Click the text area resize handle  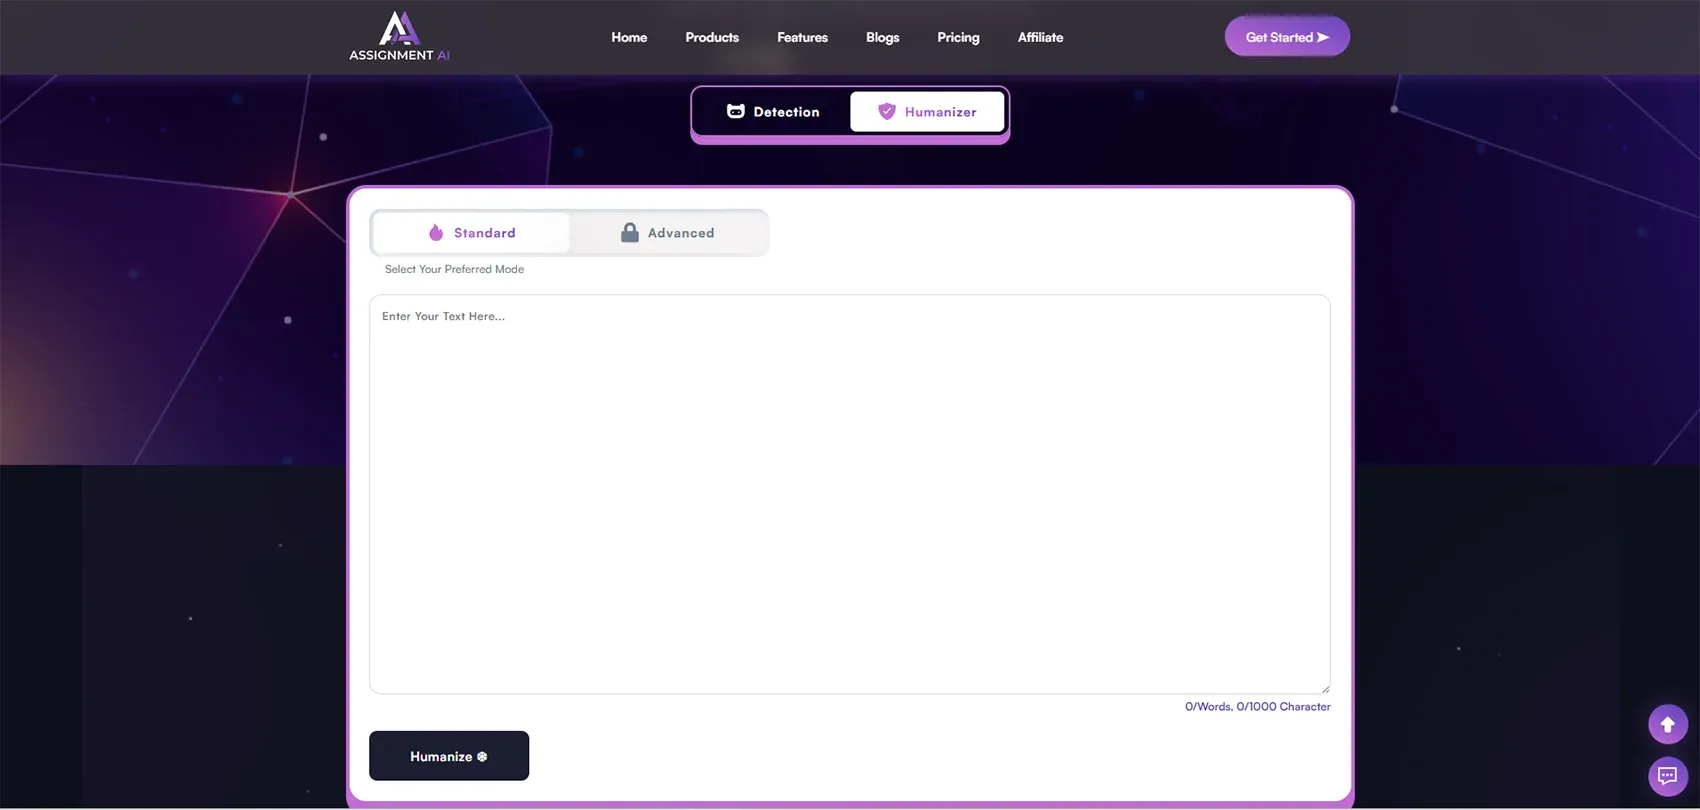click(1325, 688)
